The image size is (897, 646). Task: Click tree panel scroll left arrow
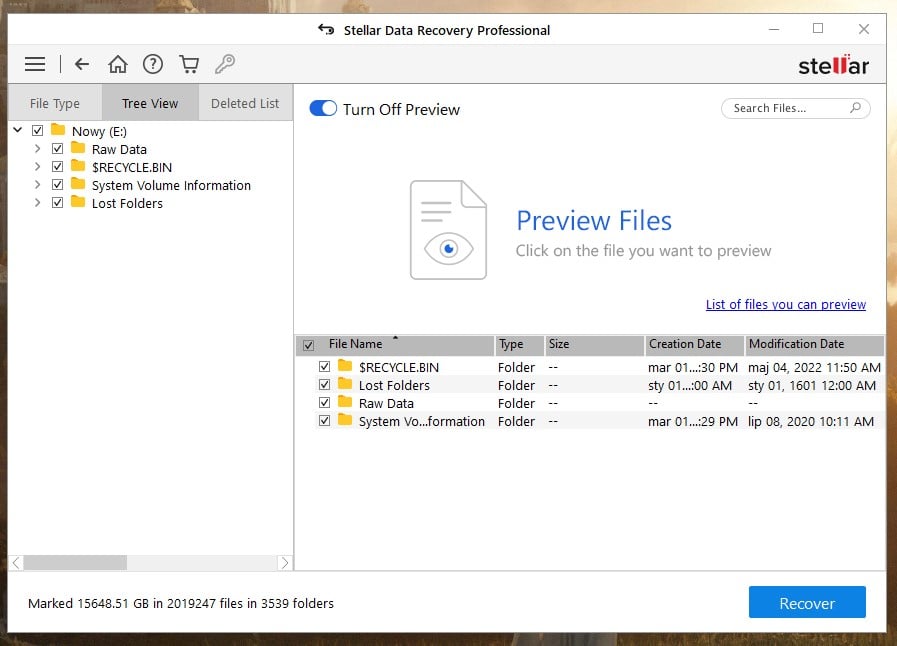pyautogui.click(x=16, y=562)
